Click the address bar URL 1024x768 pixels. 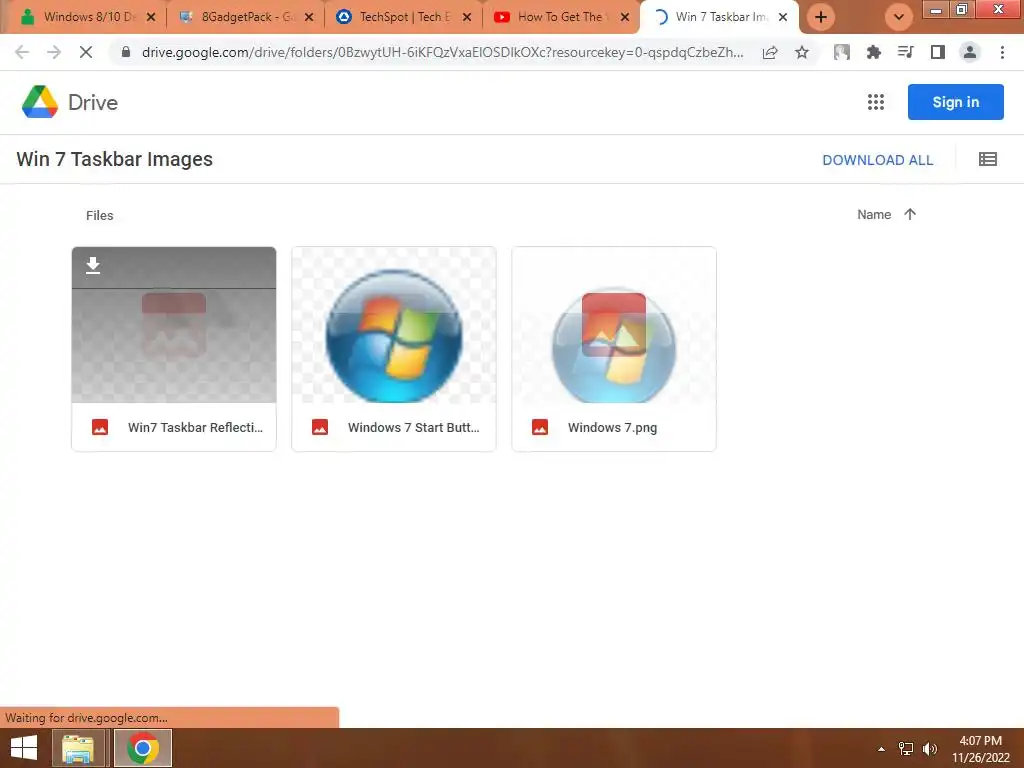coord(442,52)
